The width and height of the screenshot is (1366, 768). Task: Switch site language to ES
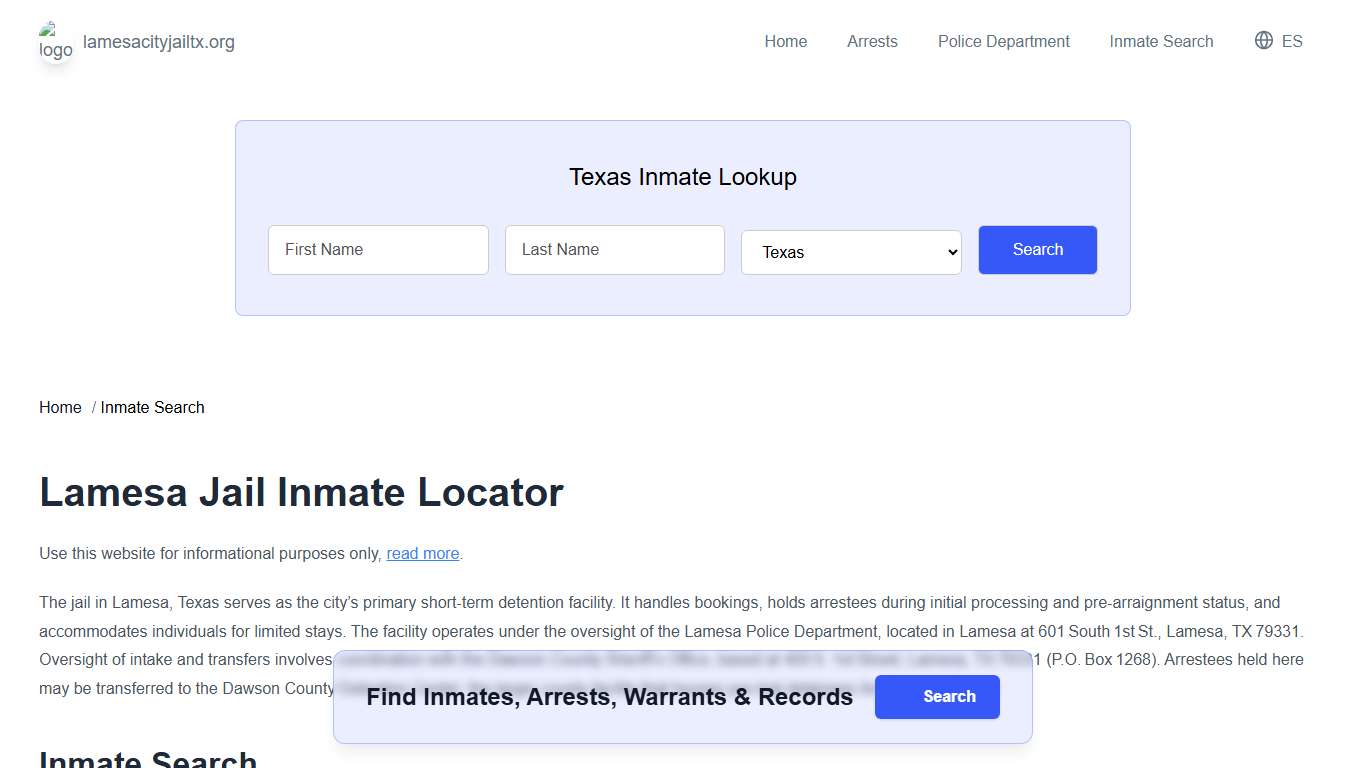(x=1291, y=41)
